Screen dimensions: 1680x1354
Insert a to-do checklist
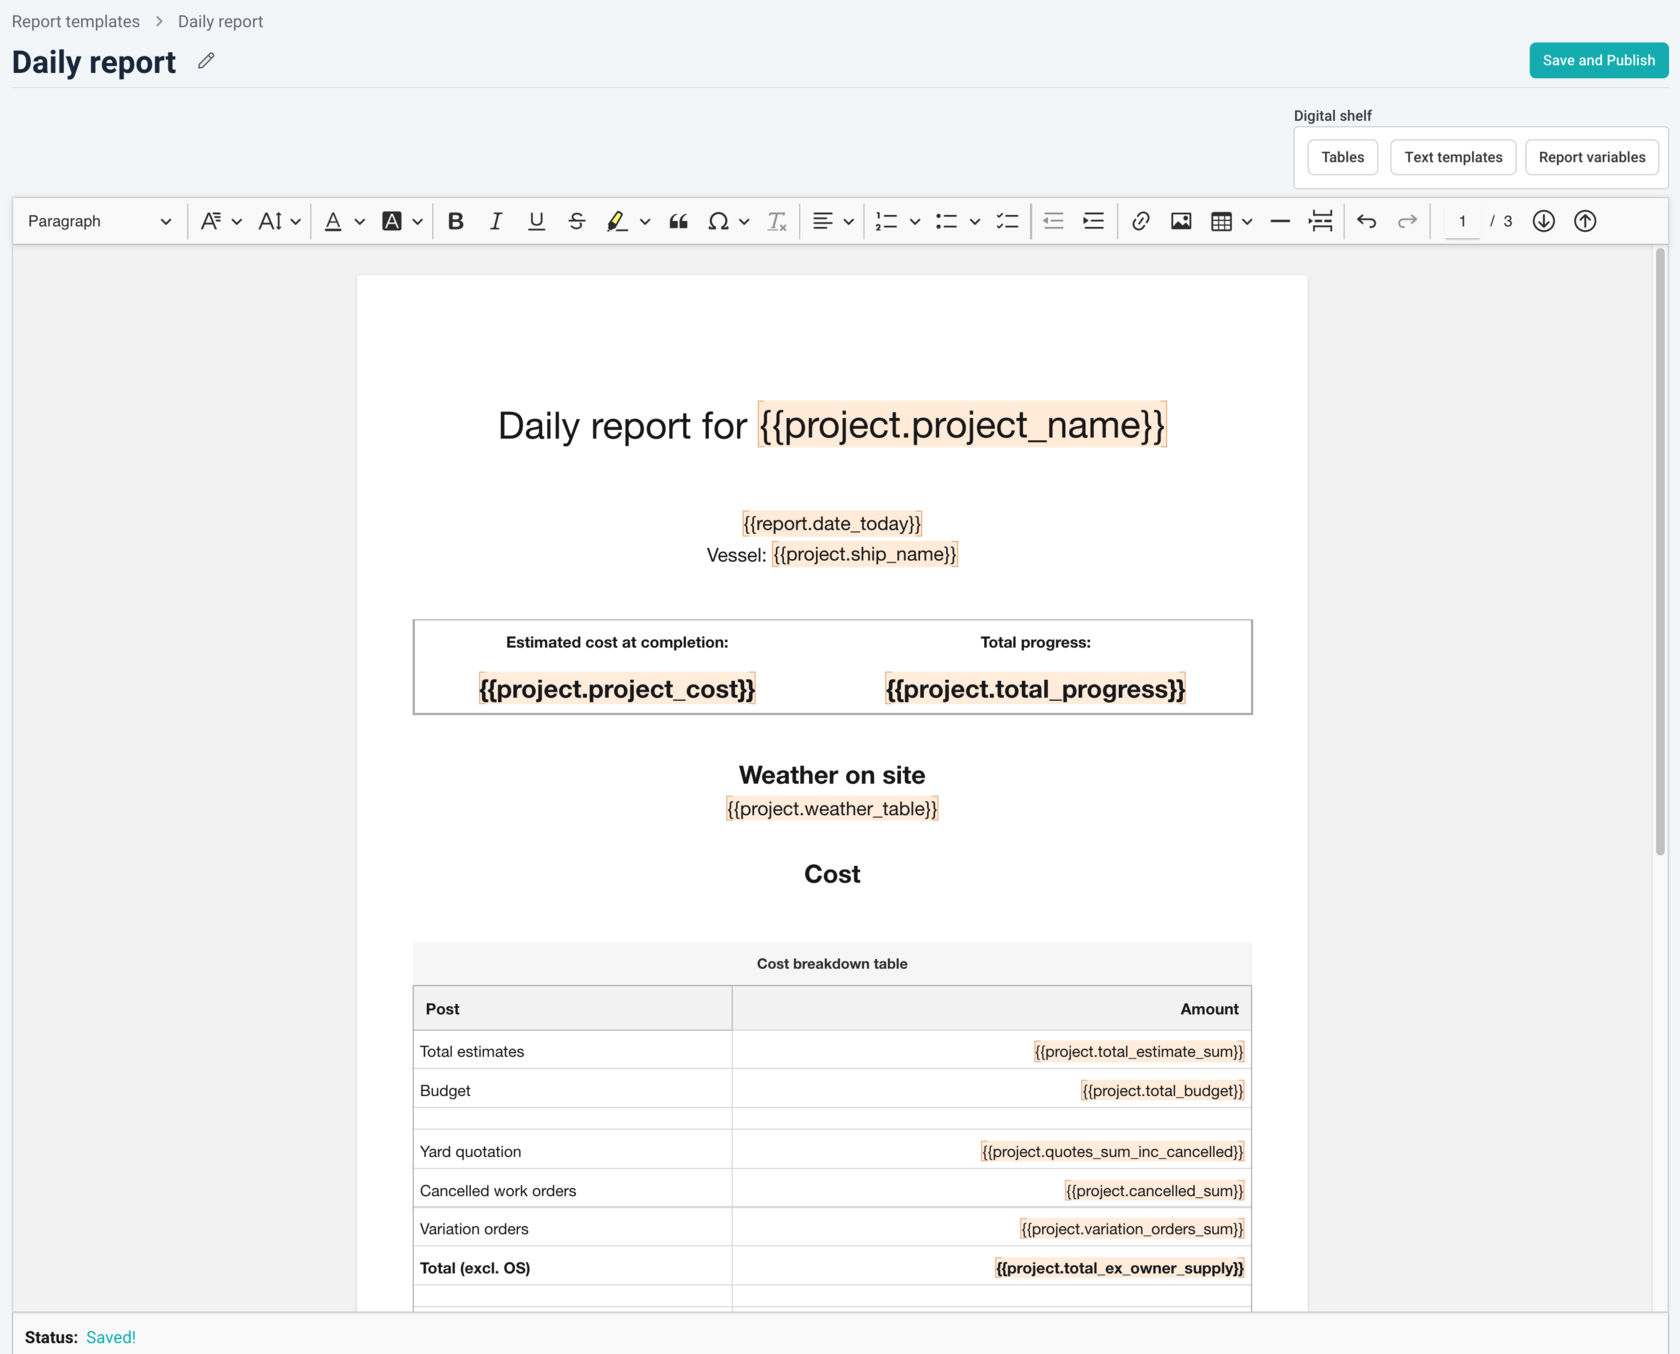(1007, 221)
